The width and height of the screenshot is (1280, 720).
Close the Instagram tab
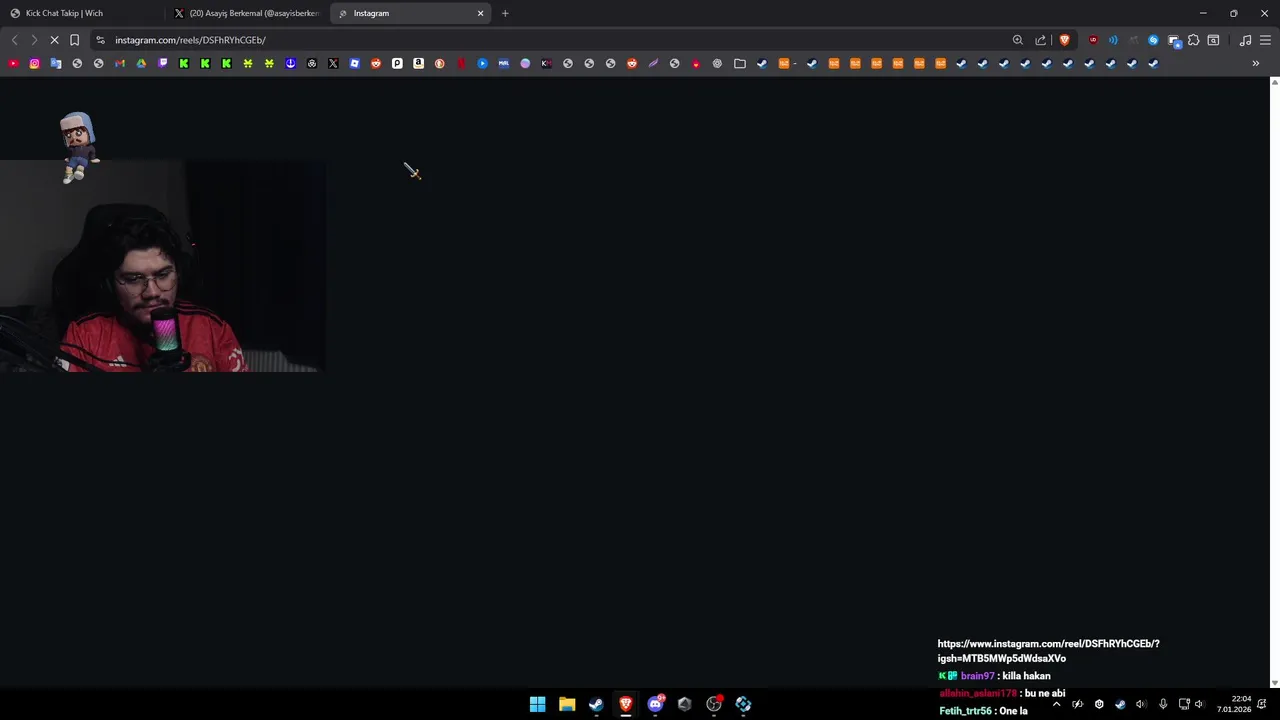click(x=481, y=13)
